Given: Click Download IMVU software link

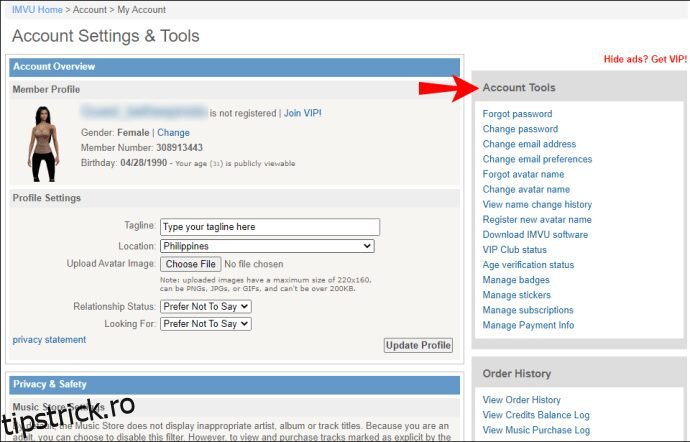Looking at the screenshot, I should click(x=535, y=235).
